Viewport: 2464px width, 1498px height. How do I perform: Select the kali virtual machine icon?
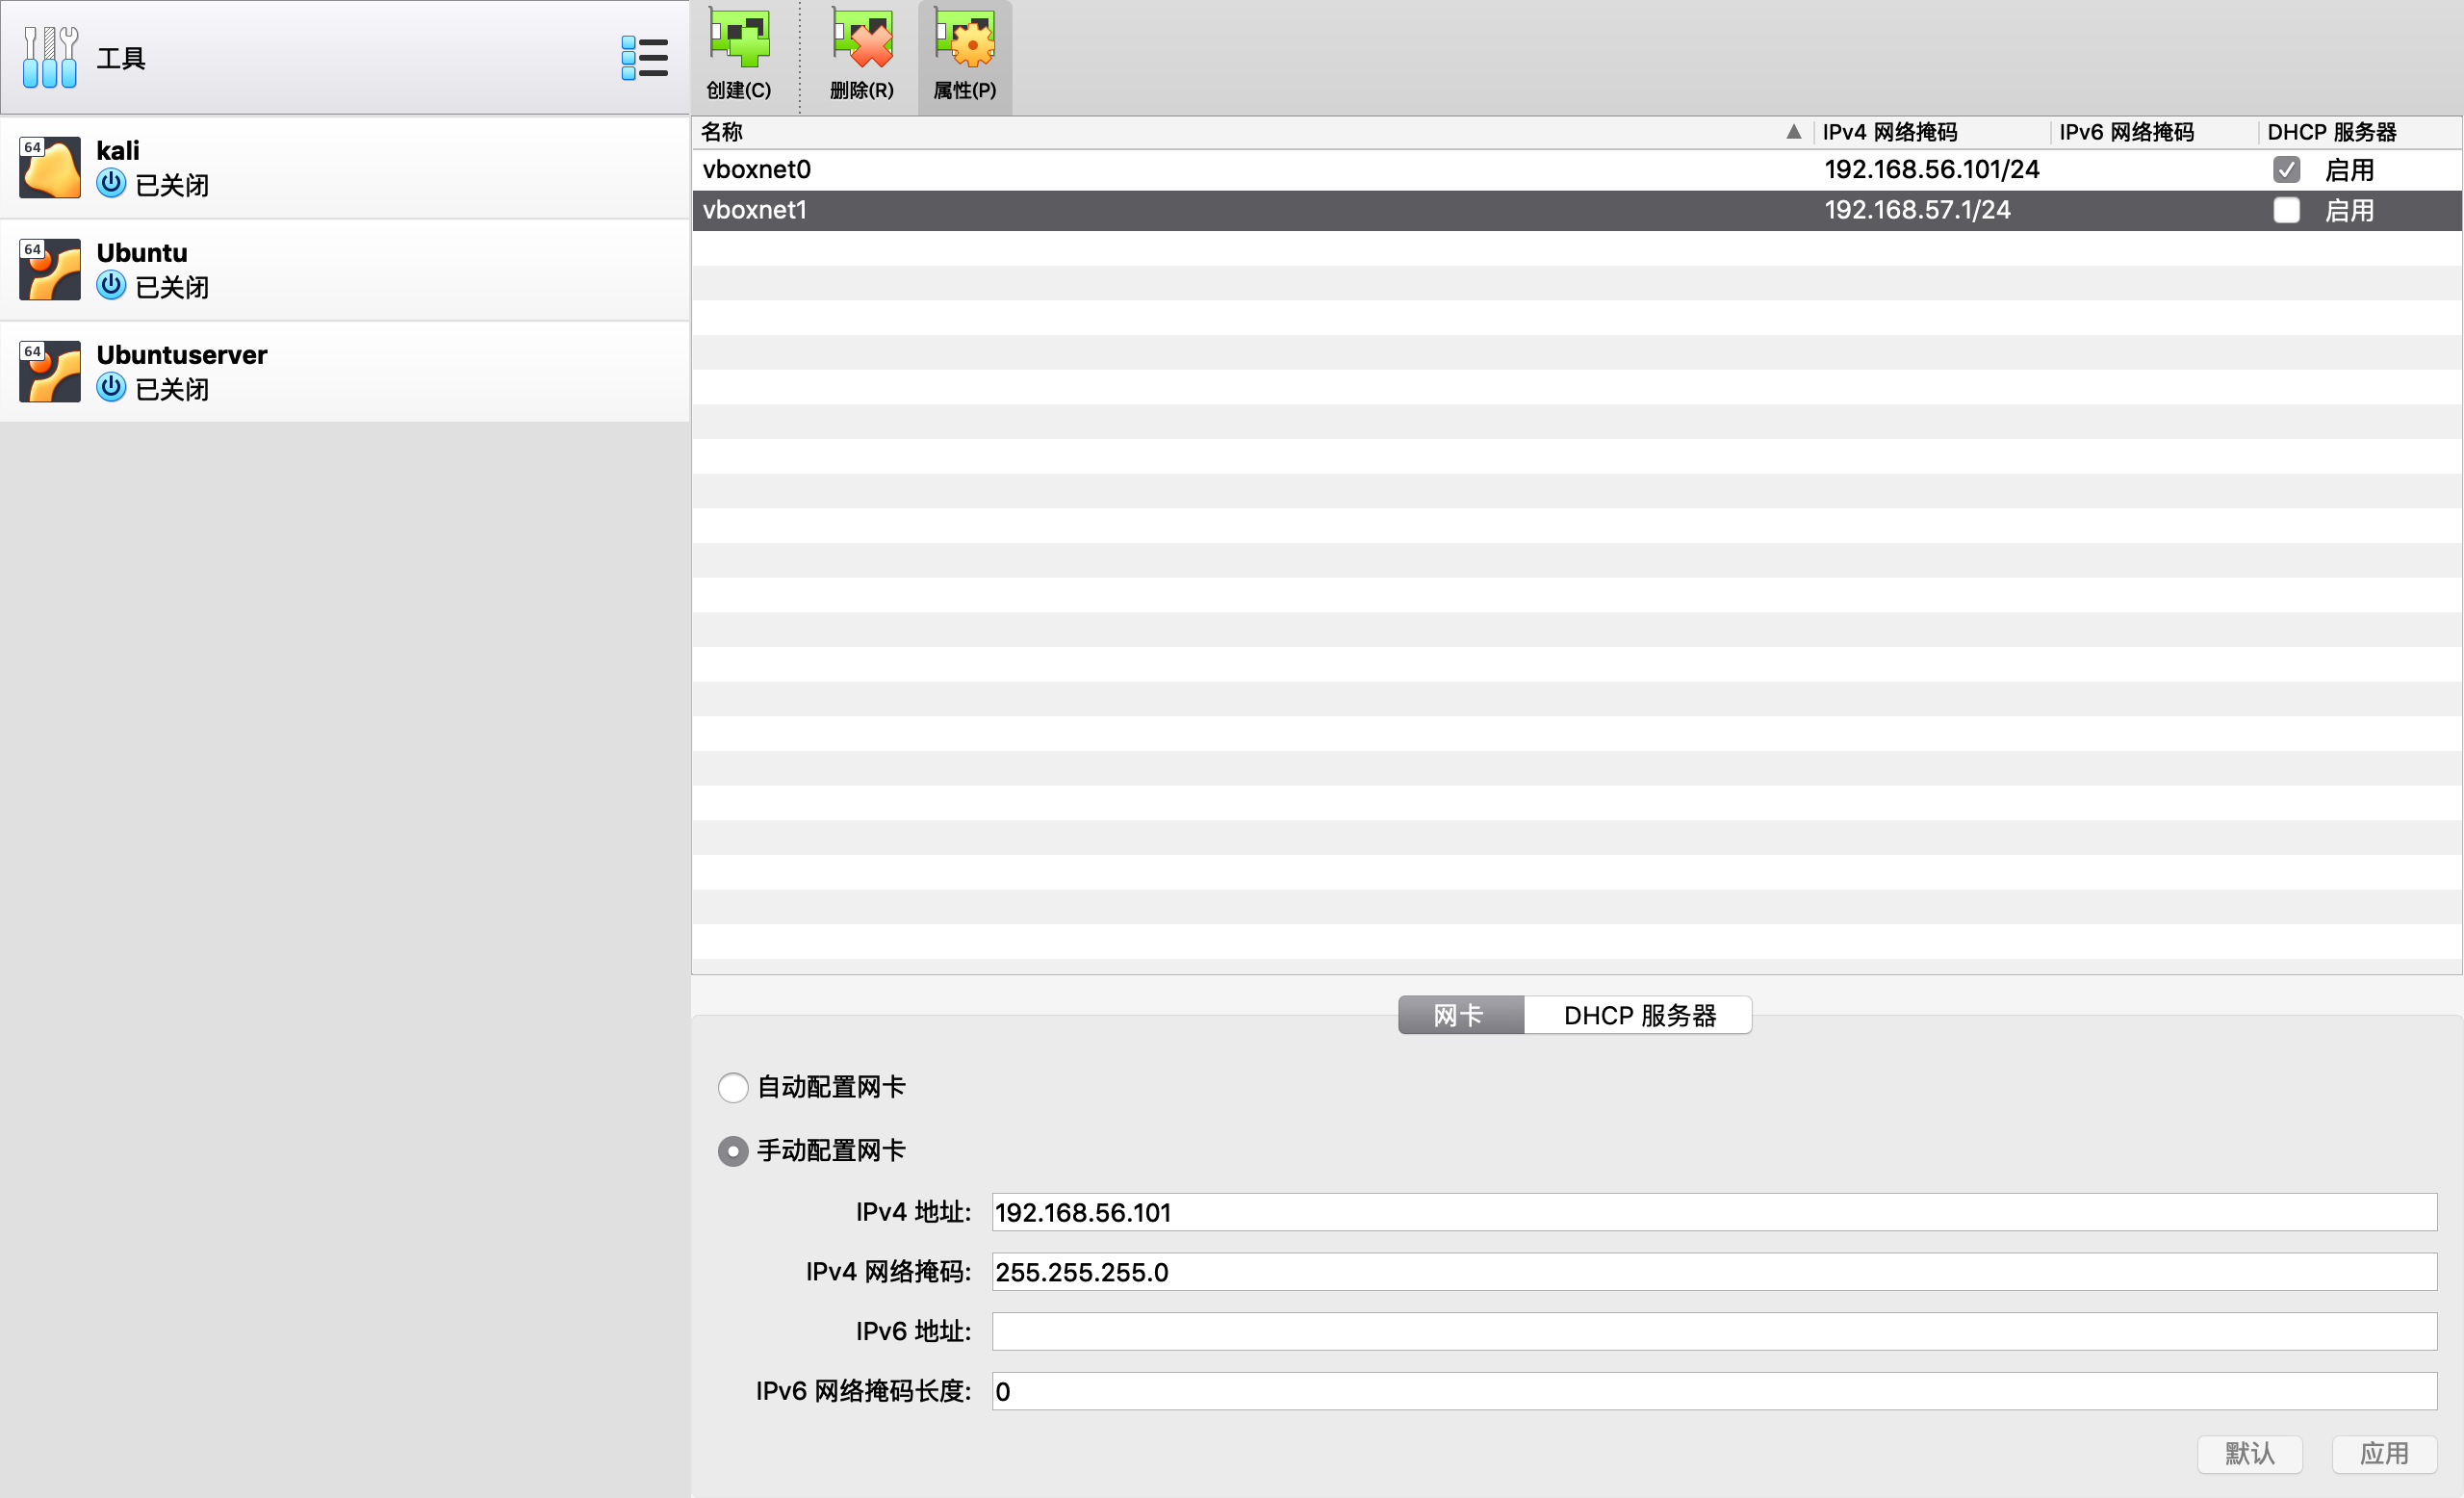click(49, 167)
